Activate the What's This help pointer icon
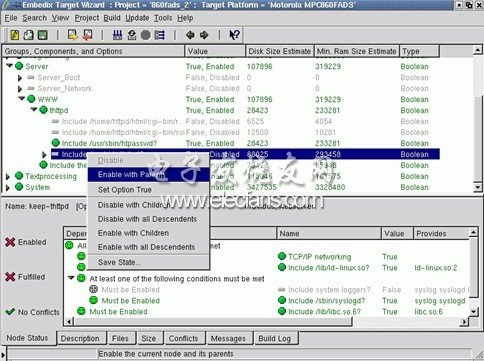Image resolution: width=484 pixels, height=361 pixels. [x=234, y=35]
